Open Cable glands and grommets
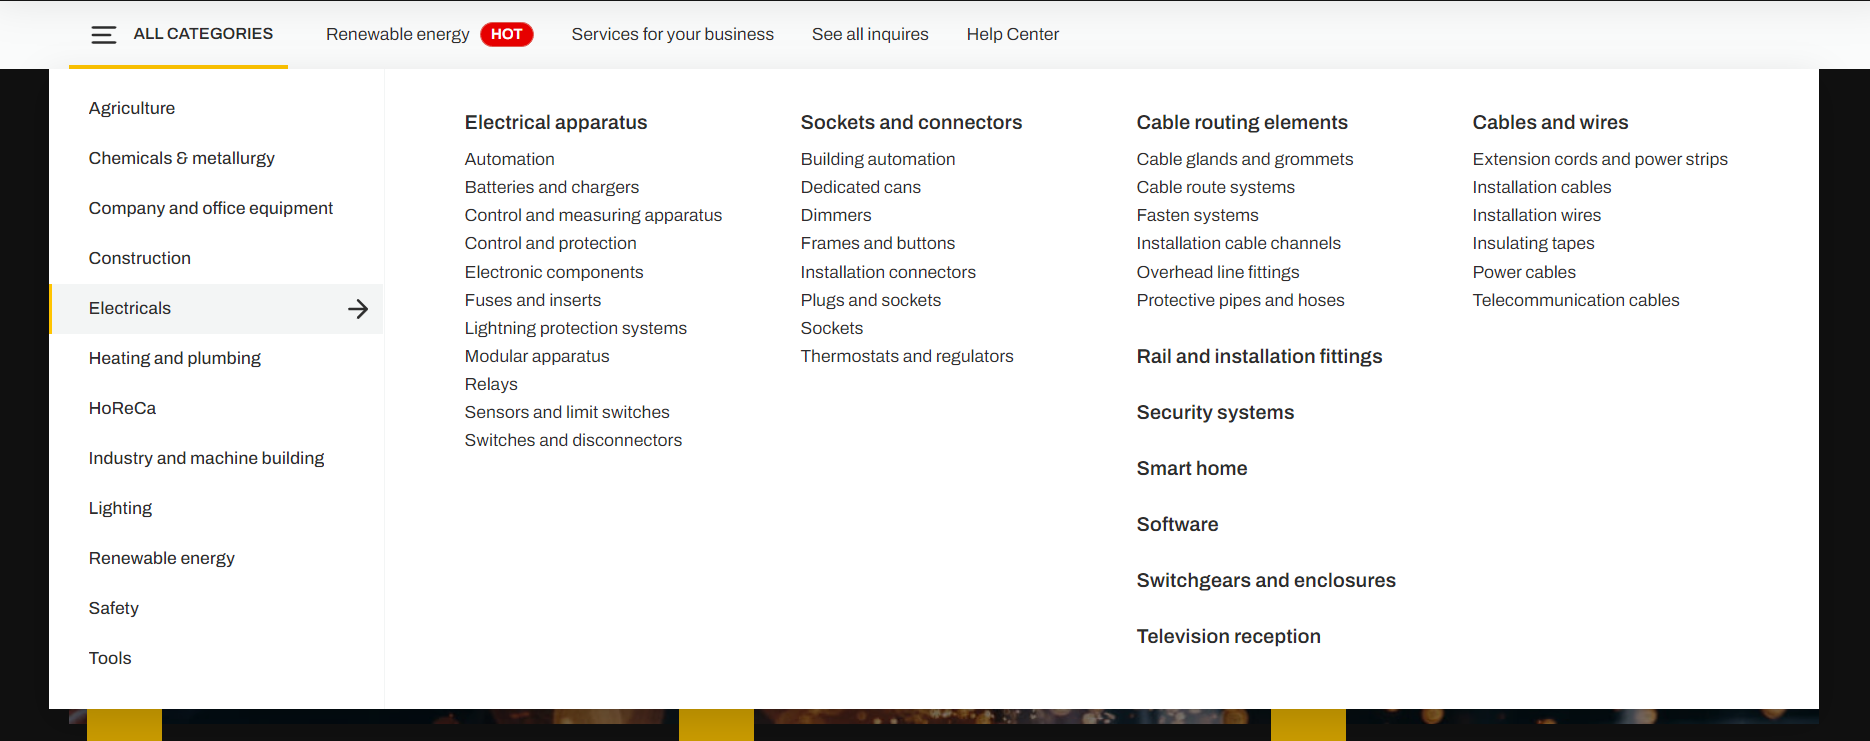1870x741 pixels. 1244,159
